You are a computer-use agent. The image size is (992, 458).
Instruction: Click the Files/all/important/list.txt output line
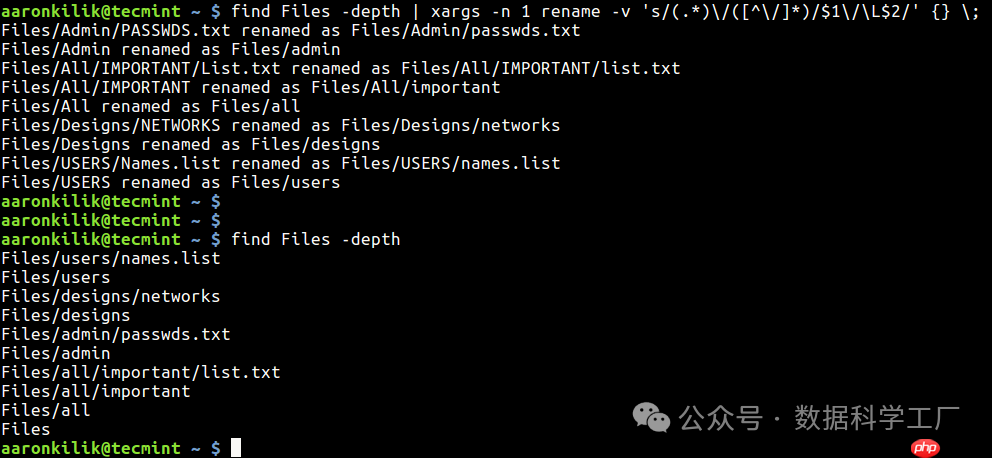point(140,372)
